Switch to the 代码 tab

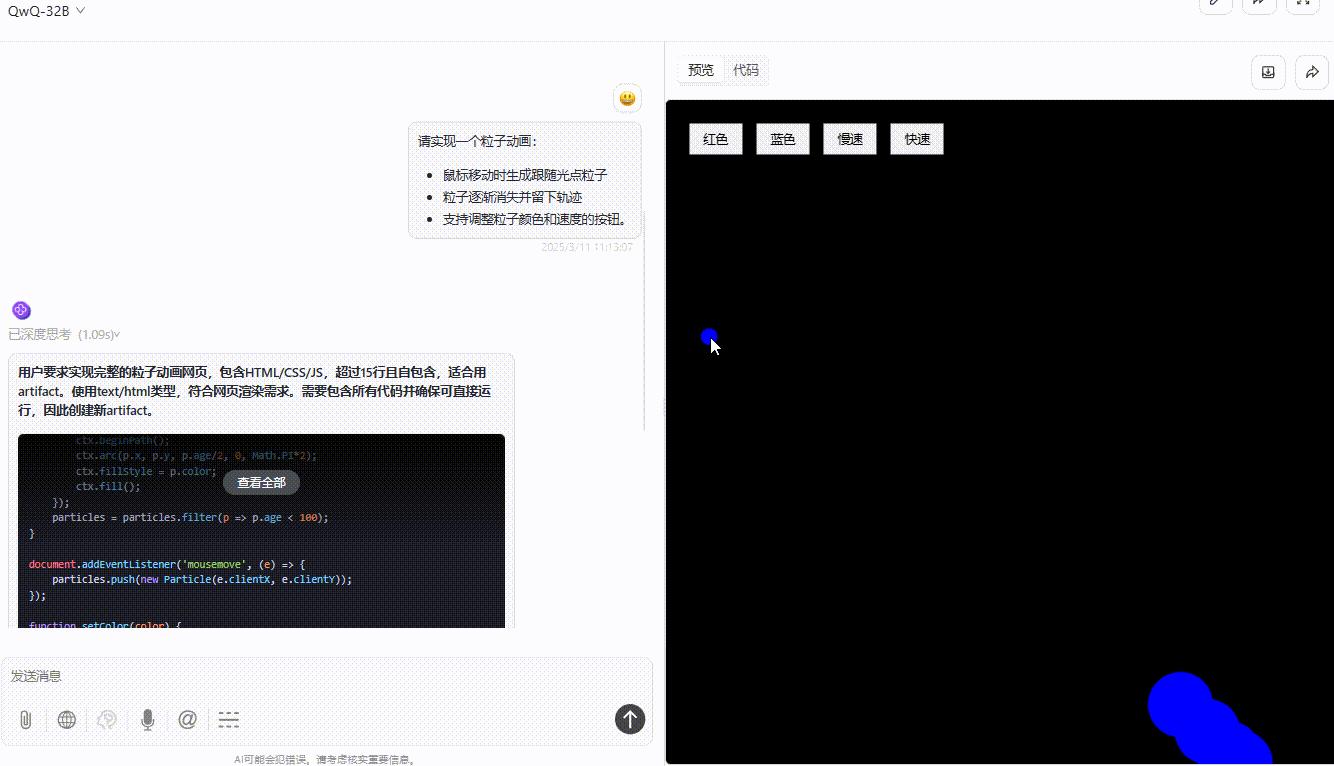pyautogui.click(x=746, y=70)
